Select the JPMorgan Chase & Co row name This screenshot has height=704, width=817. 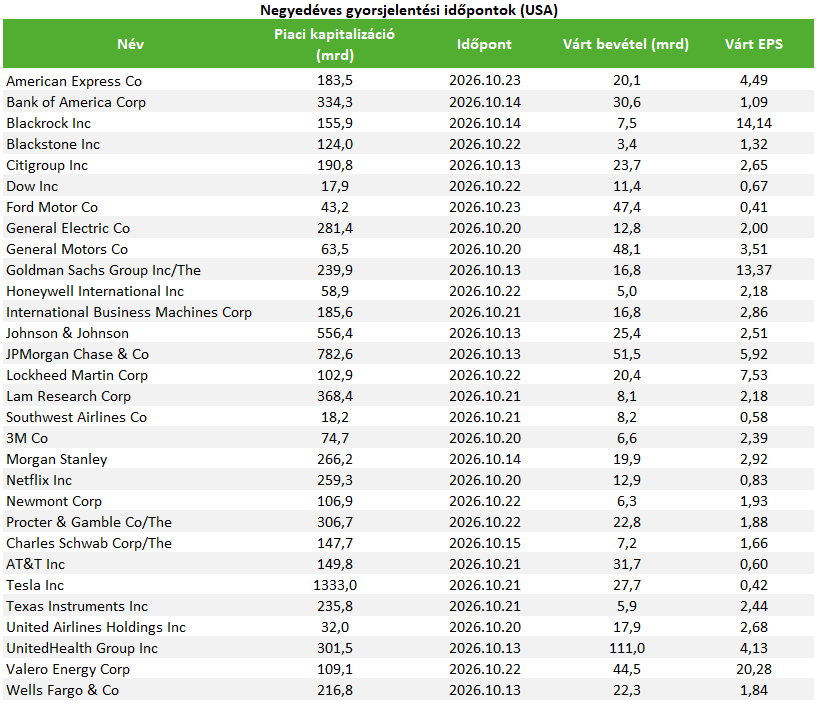point(78,354)
